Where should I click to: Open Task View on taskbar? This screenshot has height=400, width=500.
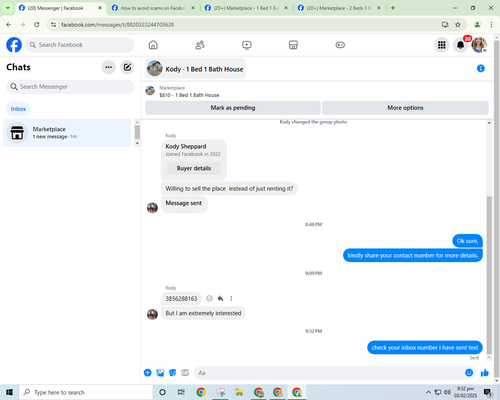[181, 392]
